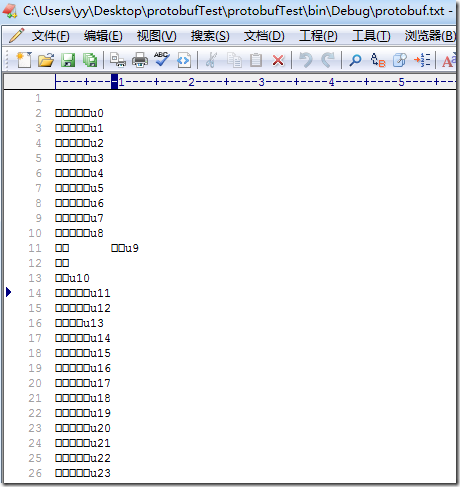The width and height of the screenshot is (460, 487).
Task: Click the text ending in u5
Action: pos(79,188)
